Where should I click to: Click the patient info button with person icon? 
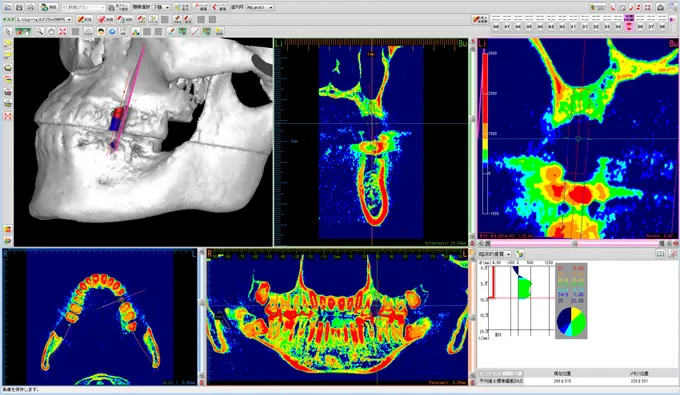point(49,7)
